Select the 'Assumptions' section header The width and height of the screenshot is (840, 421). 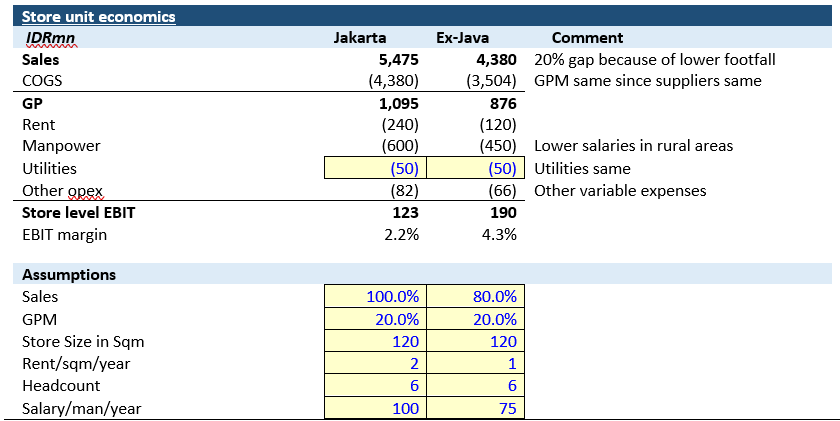pyautogui.click(x=69, y=275)
